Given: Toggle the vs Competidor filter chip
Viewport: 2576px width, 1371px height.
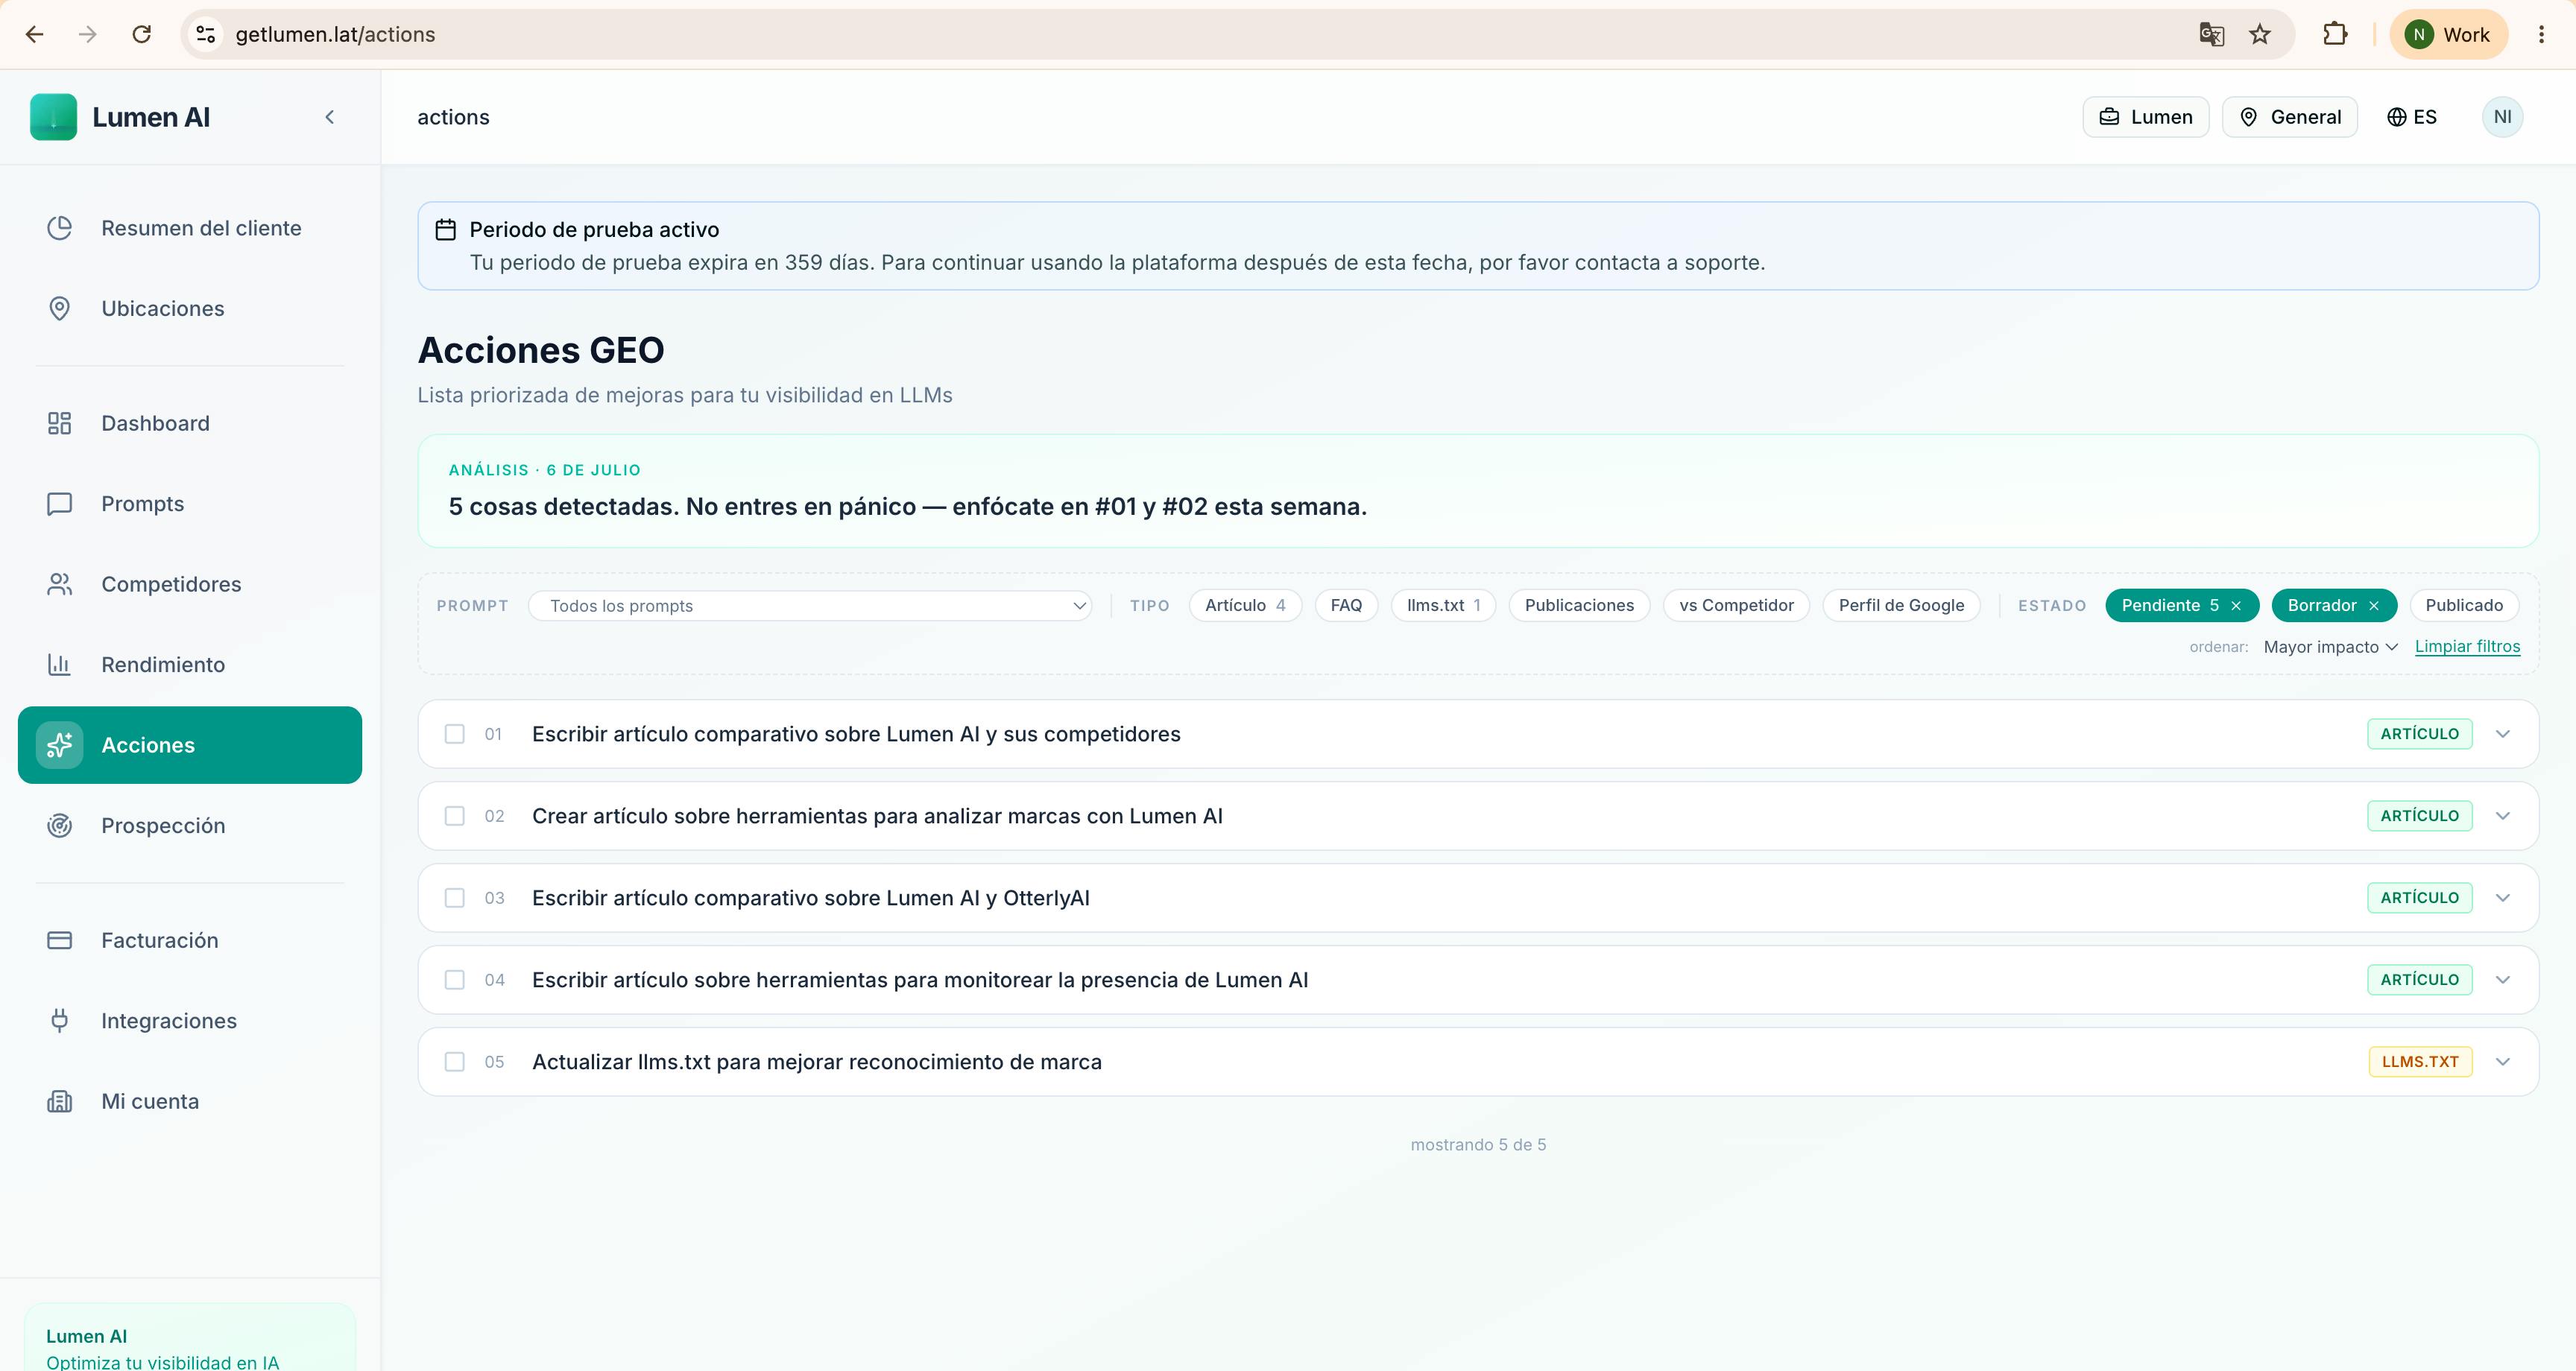Looking at the screenshot, I should (1736, 606).
